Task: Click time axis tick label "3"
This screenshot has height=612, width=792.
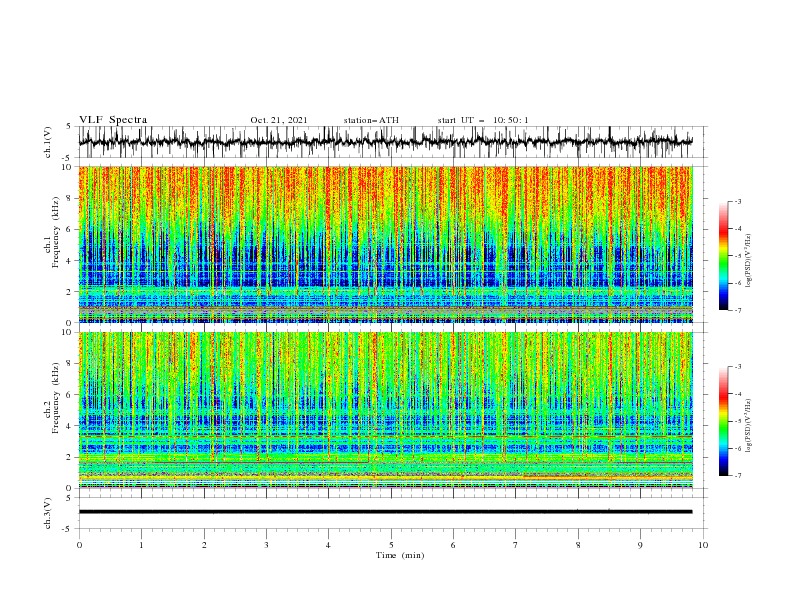Action: (x=266, y=545)
